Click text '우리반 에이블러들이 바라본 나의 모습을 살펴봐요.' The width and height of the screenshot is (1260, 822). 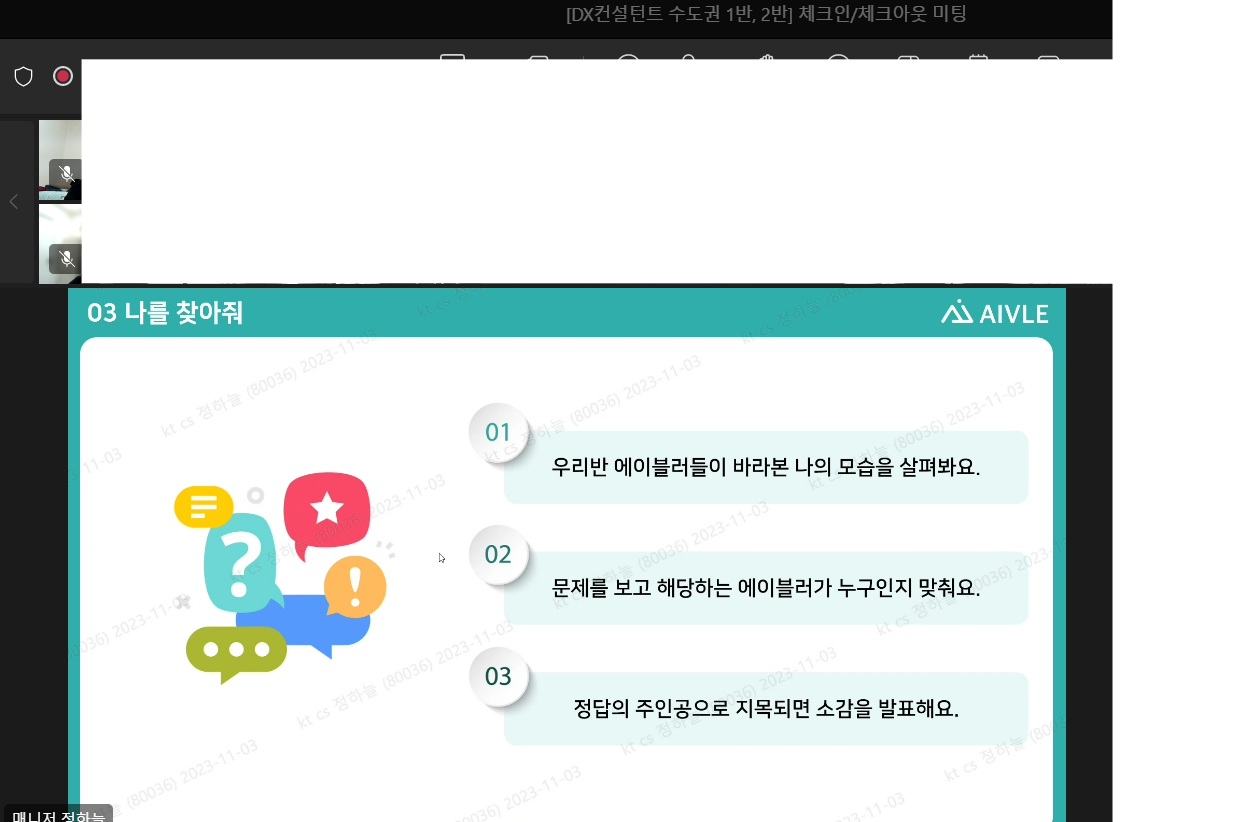pyautogui.click(x=766, y=467)
